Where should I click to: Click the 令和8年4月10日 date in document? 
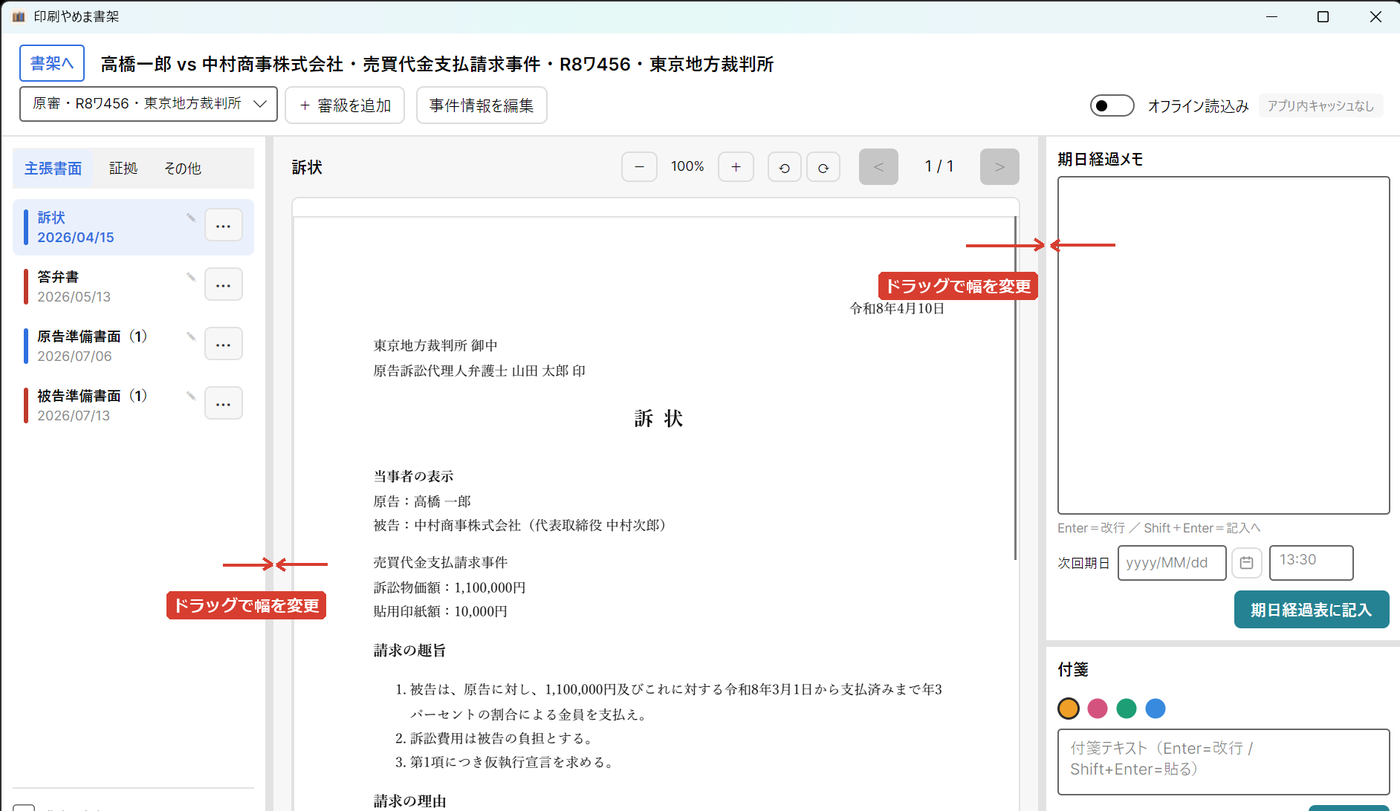(897, 308)
